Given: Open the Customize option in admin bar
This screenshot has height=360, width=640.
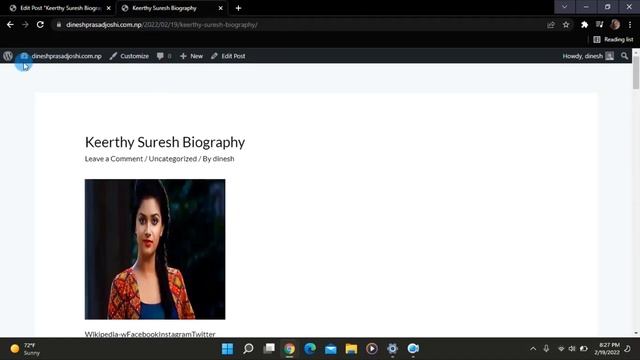Looking at the screenshot, I should click(129, 56).
